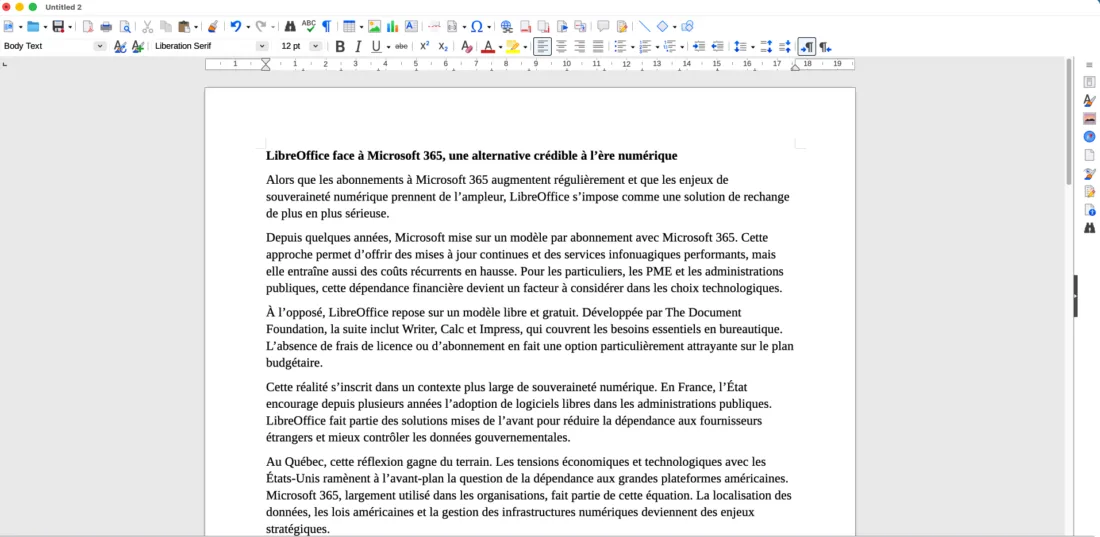Expand the highlighting color dropdown arrow
Viewport: 1100px width, 537px height.
click(x=525, y=46)
